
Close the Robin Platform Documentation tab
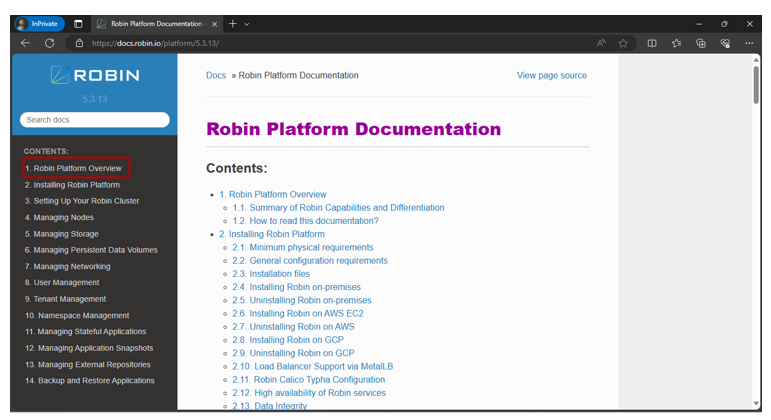[214, 24]
